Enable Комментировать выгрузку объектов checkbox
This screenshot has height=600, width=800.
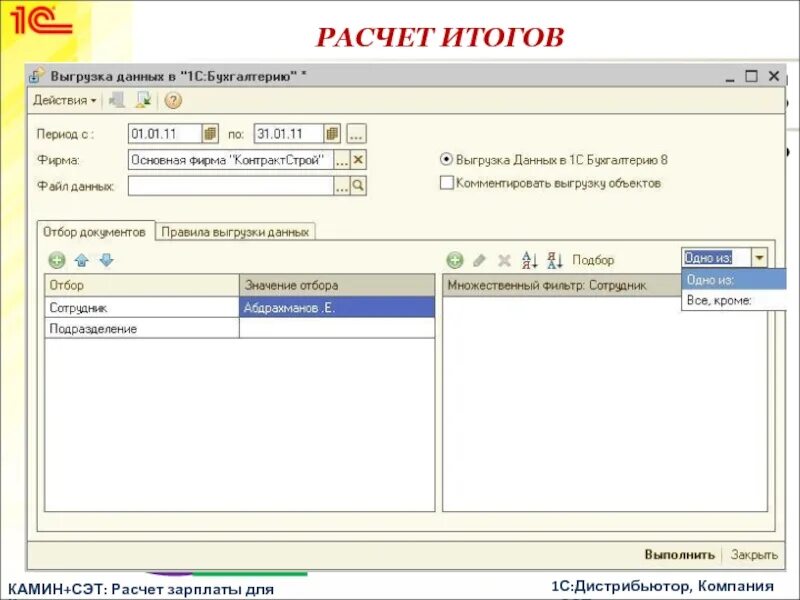(446, 183)
